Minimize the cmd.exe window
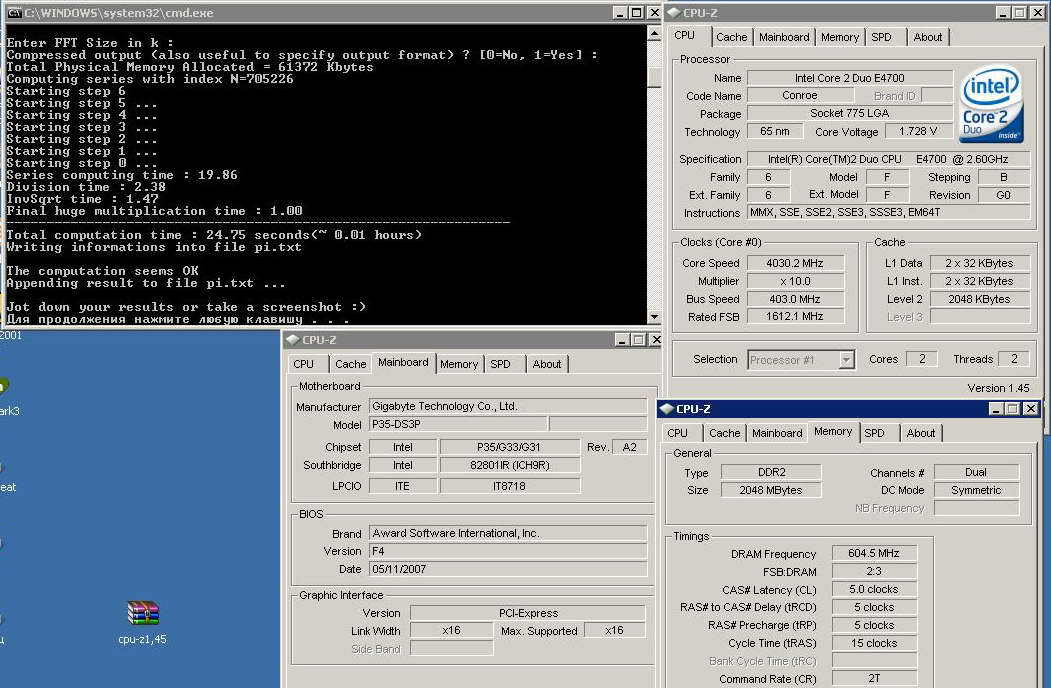This screenshot has height=688, width=1051. click(620, 13)
